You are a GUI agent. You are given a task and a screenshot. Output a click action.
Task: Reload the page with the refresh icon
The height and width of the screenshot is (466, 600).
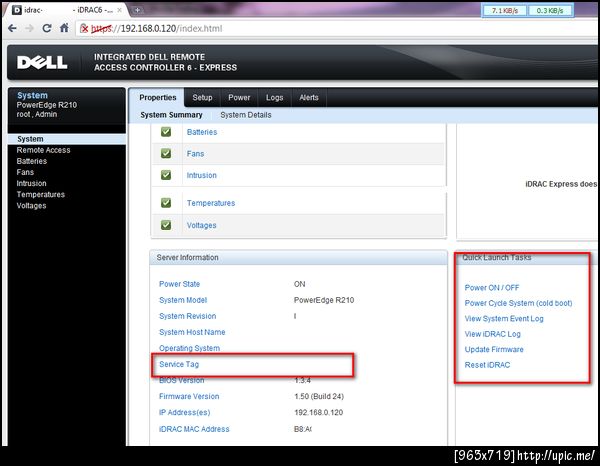tap(47, 28)
